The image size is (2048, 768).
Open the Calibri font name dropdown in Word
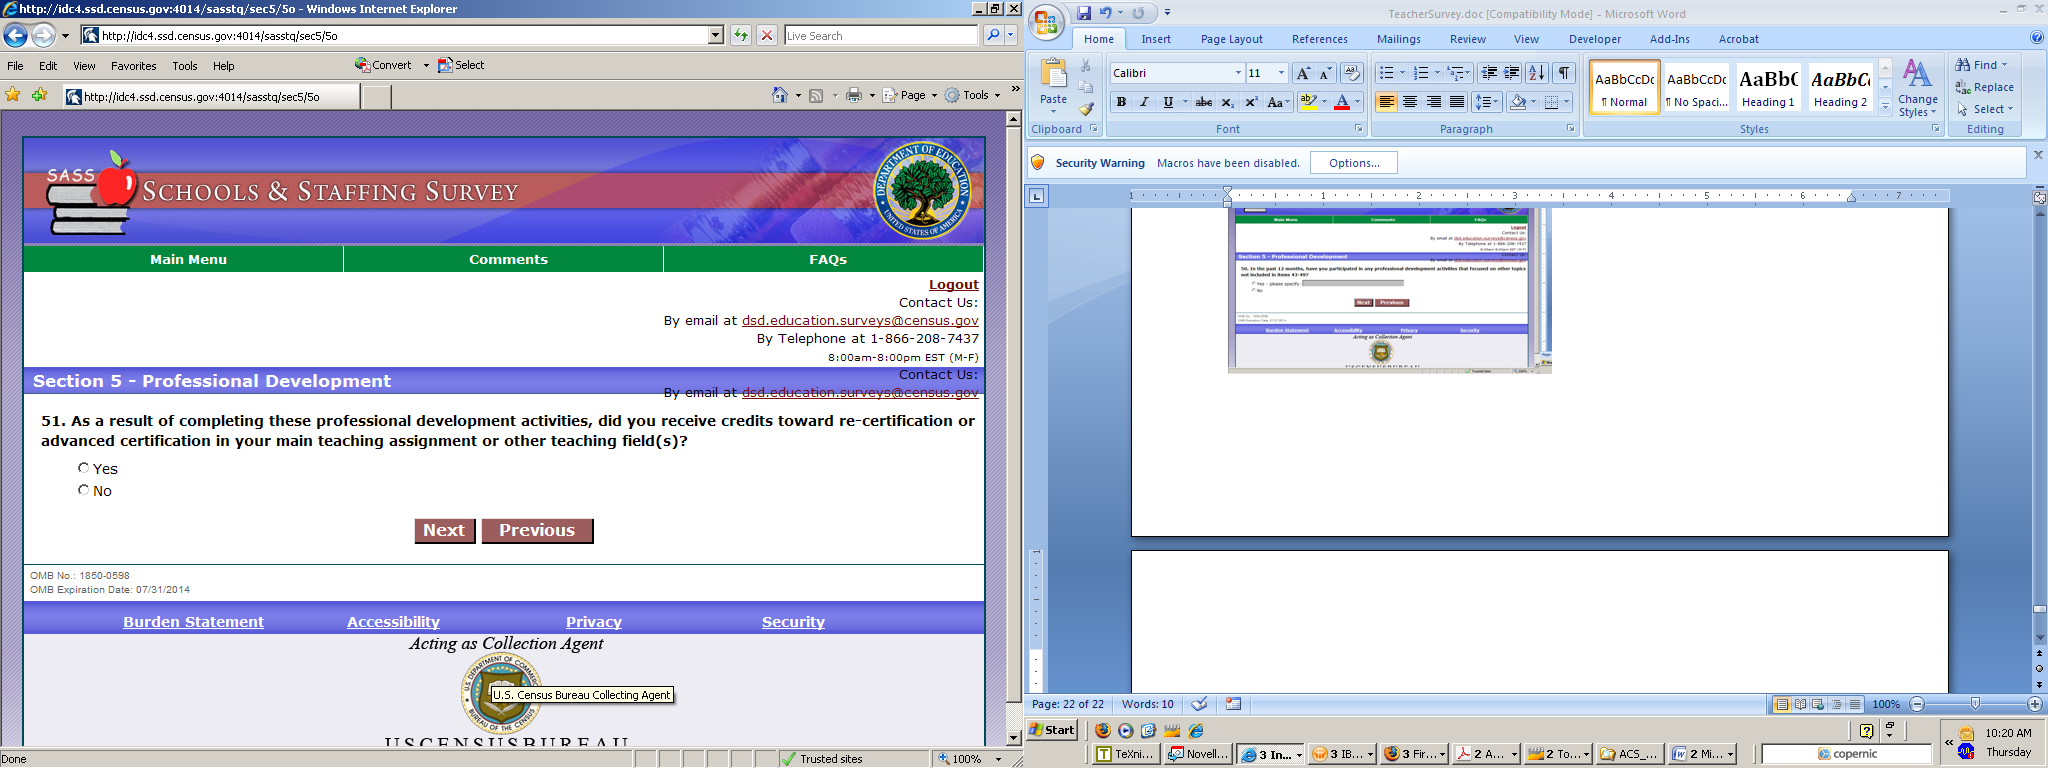(1238, 73)
